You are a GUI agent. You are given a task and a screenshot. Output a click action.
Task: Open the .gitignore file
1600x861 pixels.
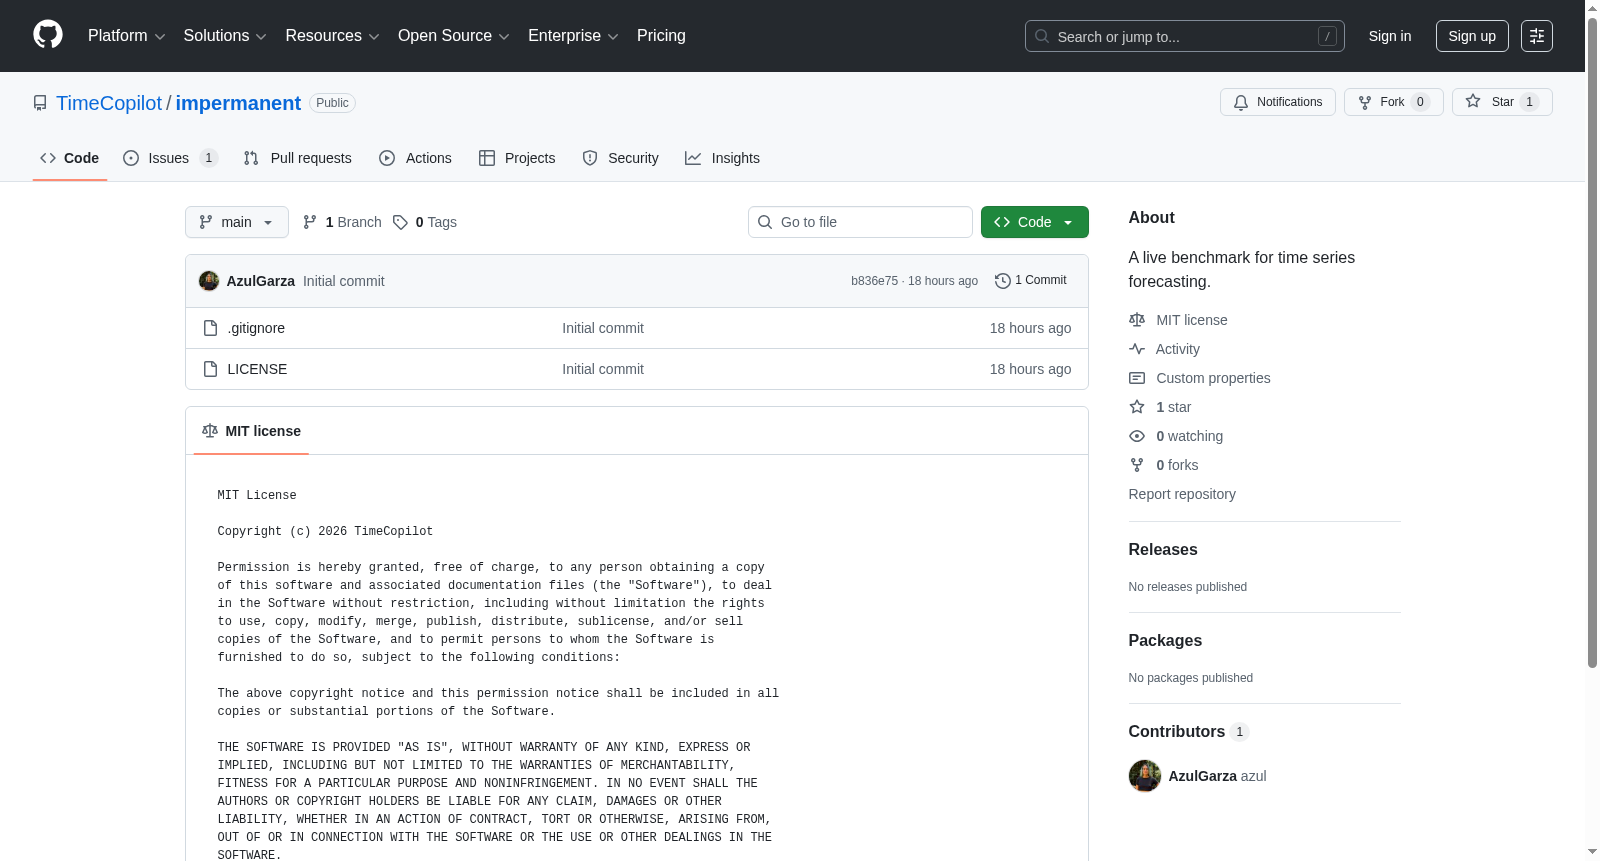[256, 328]
